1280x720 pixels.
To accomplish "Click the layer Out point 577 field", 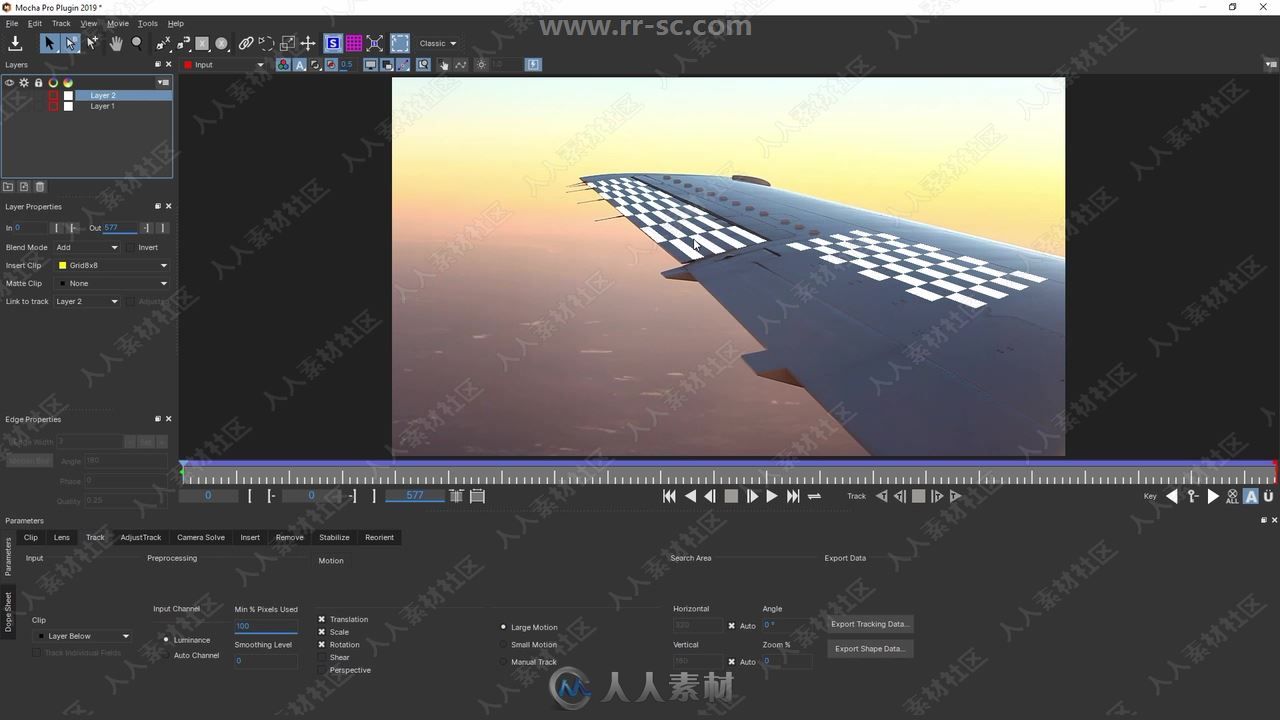I will pos(120,228).
